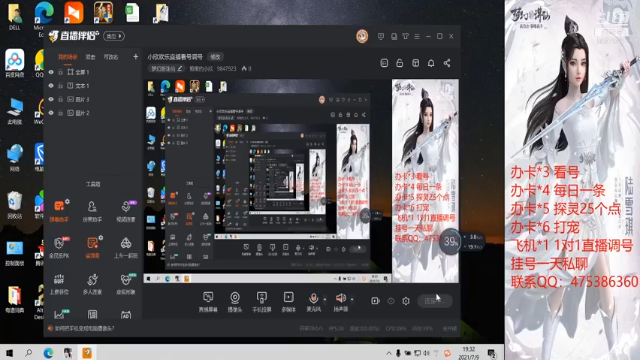Edit the game category tag with the pencil
Screen dimensions: 640x360
[180, 69]
